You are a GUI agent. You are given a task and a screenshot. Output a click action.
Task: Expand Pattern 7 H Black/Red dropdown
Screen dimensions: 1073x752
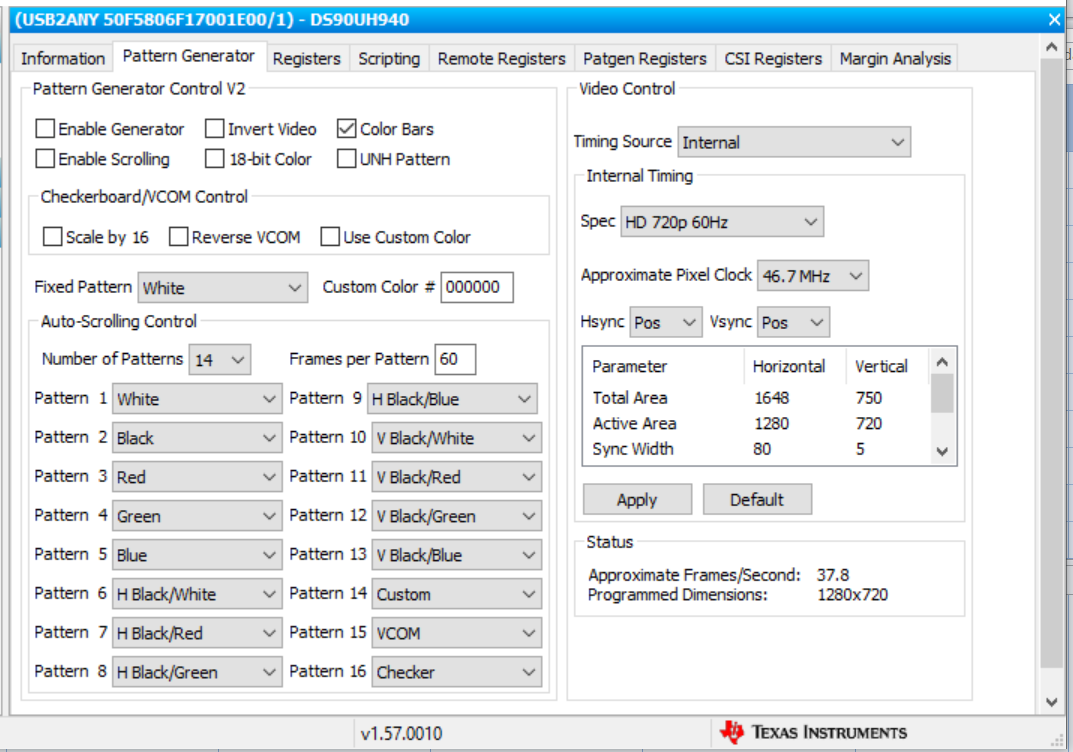197,633
